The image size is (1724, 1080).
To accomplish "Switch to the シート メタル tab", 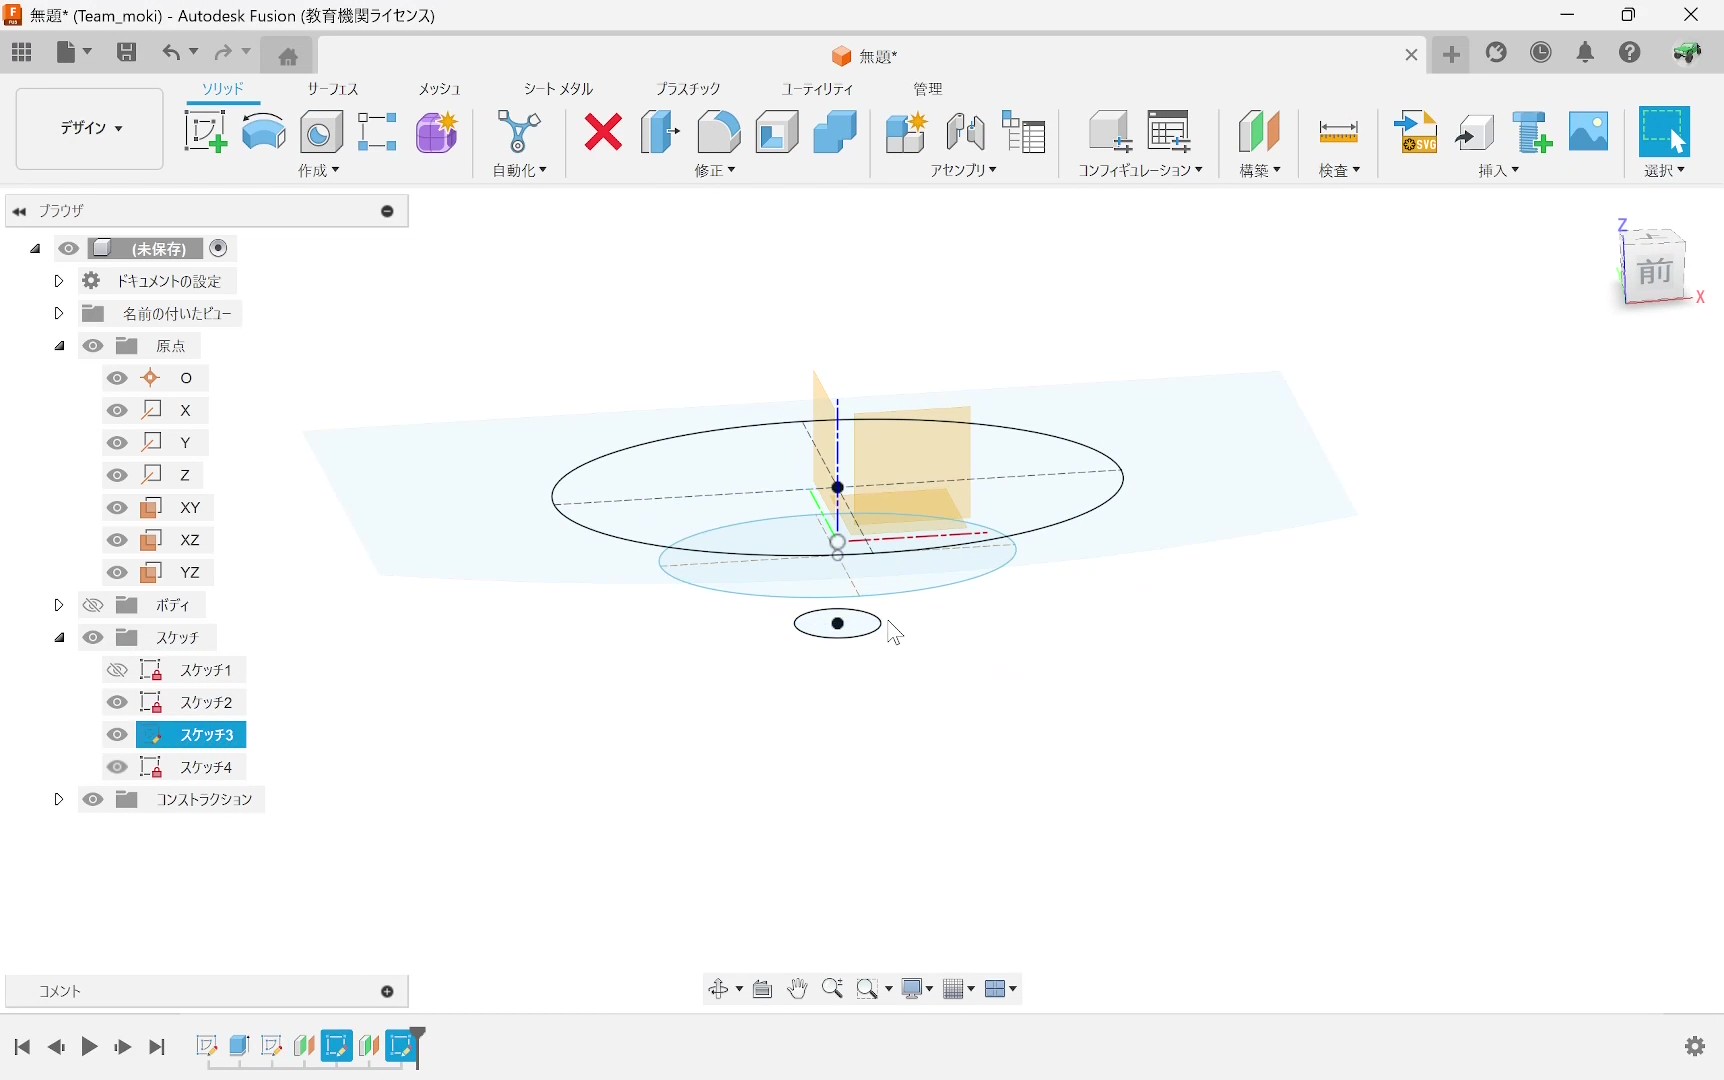I will [x=559, y=89].
